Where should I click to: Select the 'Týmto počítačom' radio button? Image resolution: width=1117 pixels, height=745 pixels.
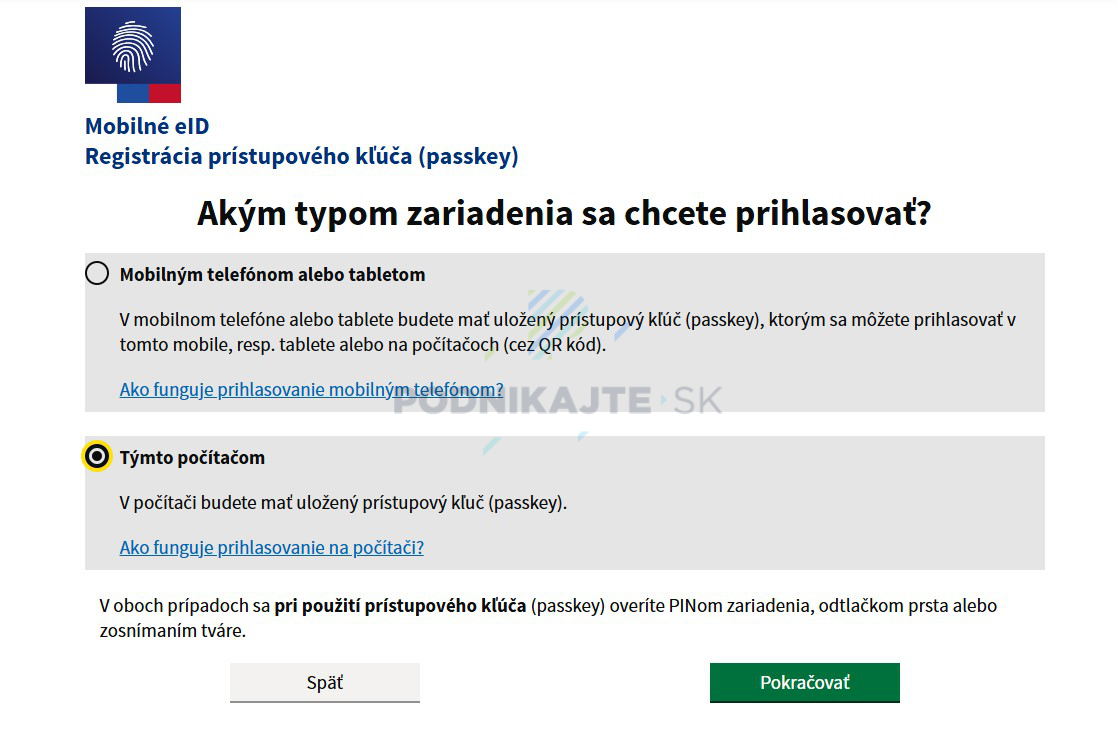(97, 456)
